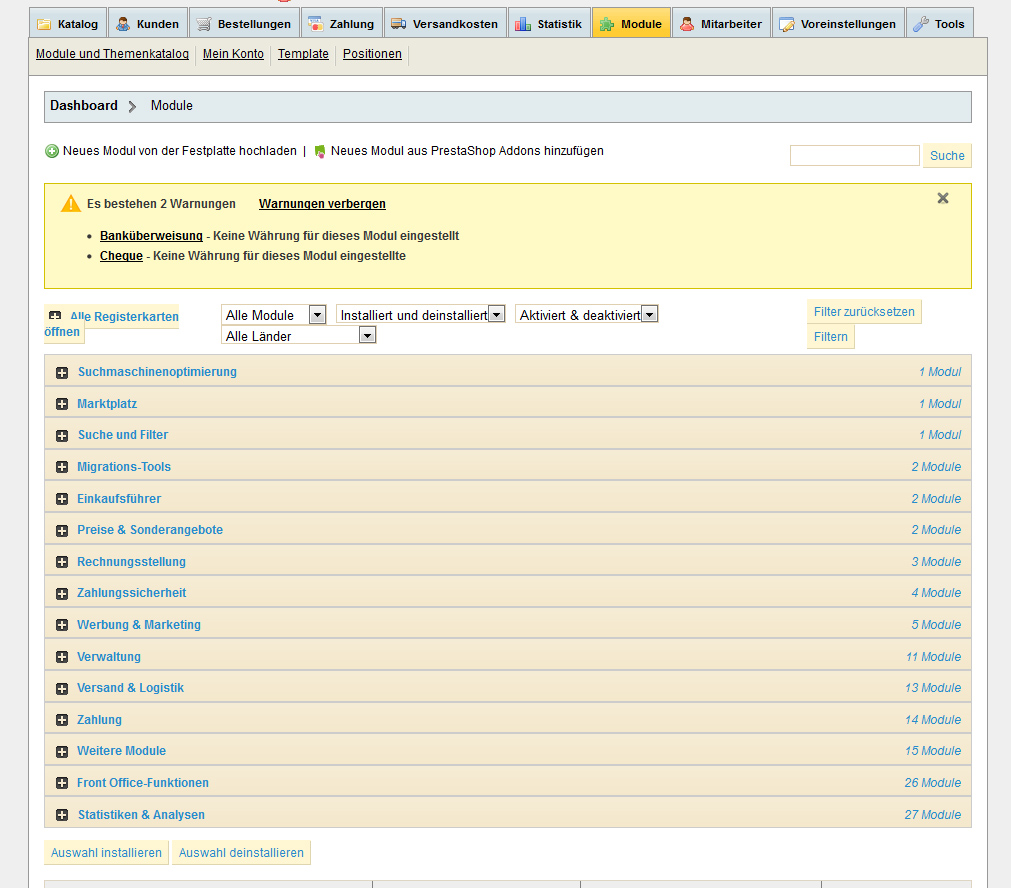Switch to the Katalog tab
1011x888 pixels.
[68, 23]
